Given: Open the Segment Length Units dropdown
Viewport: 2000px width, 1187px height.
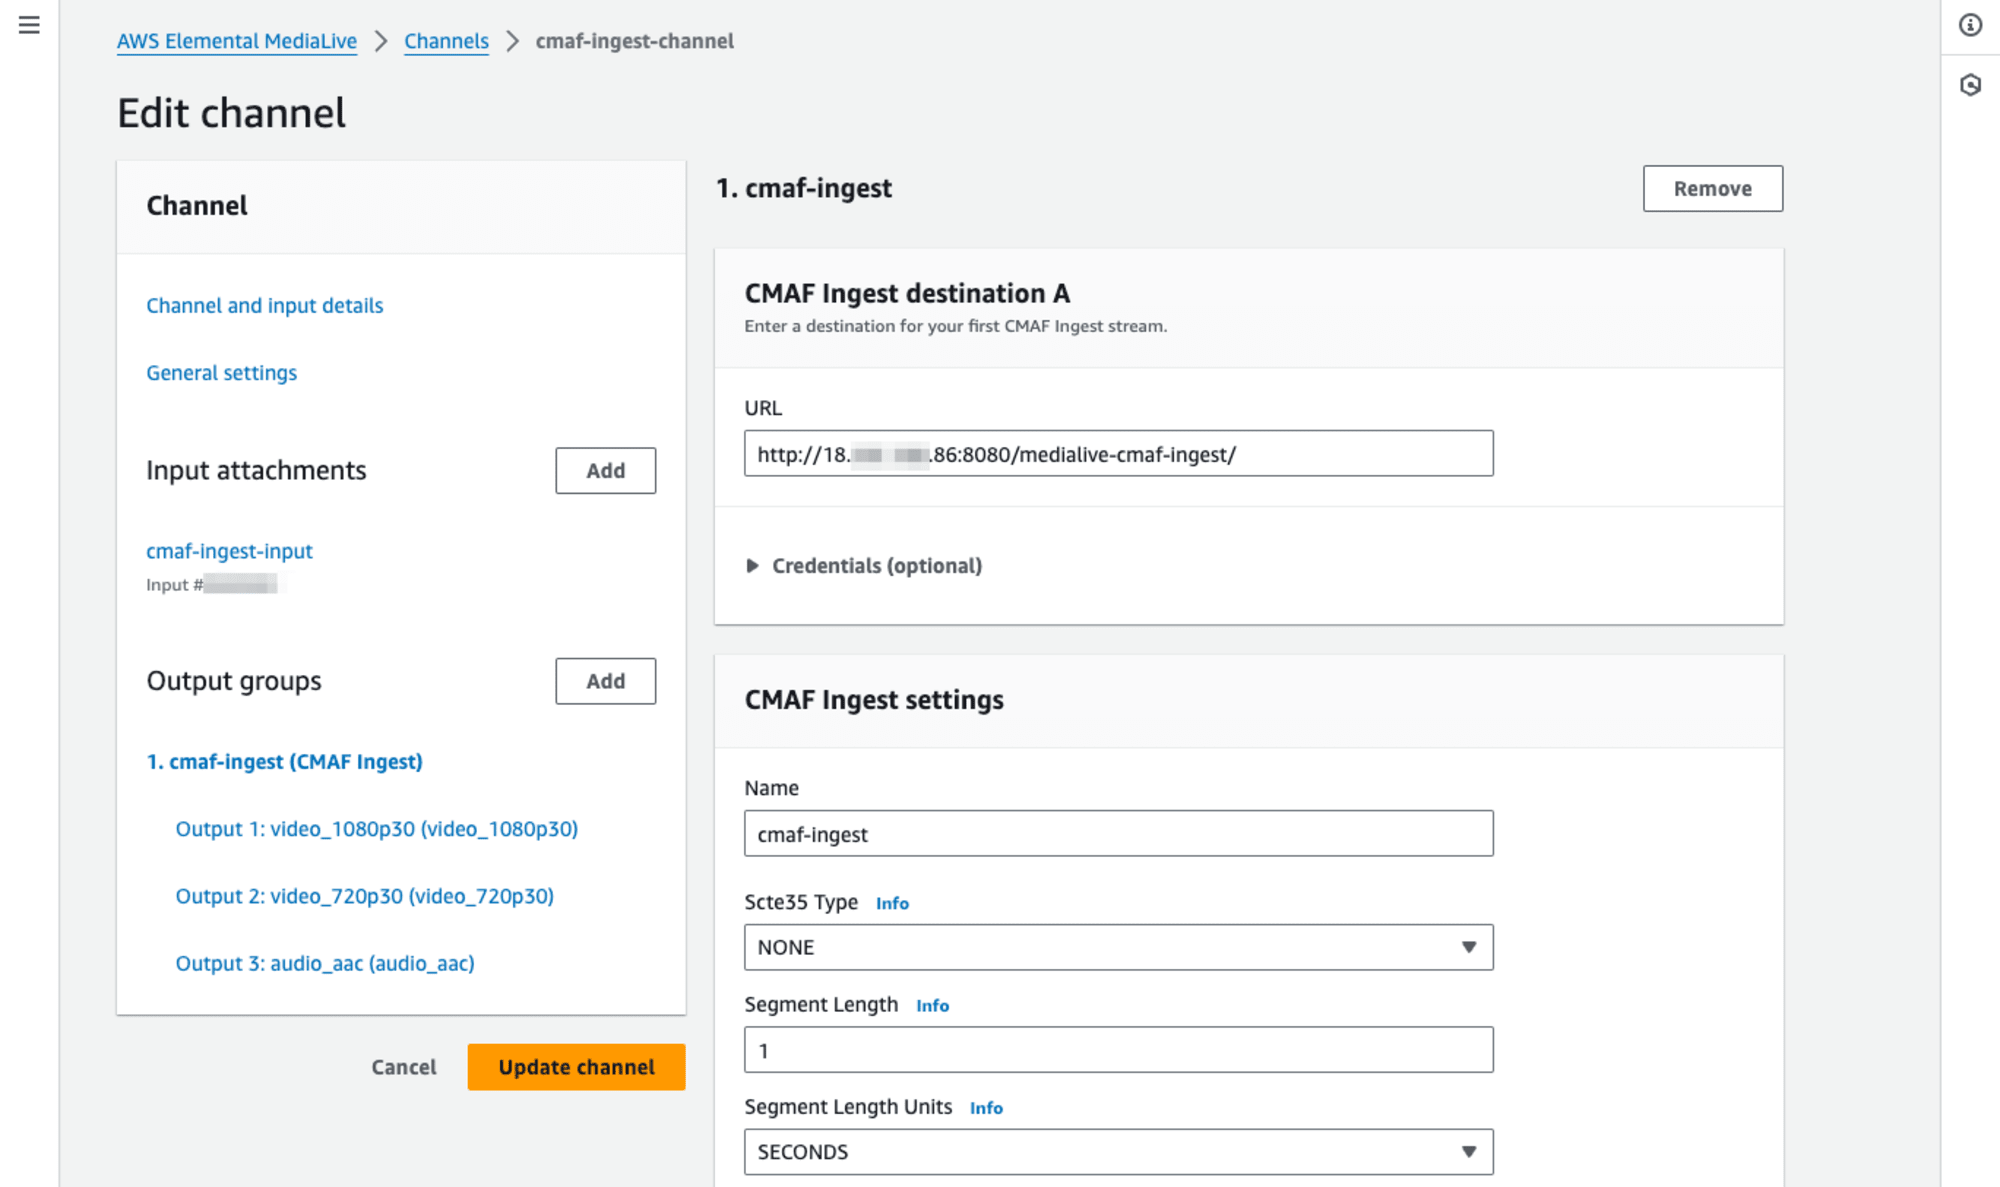Looking at the screenshot, I should pyautogui.click(x=1118, y=1152).
